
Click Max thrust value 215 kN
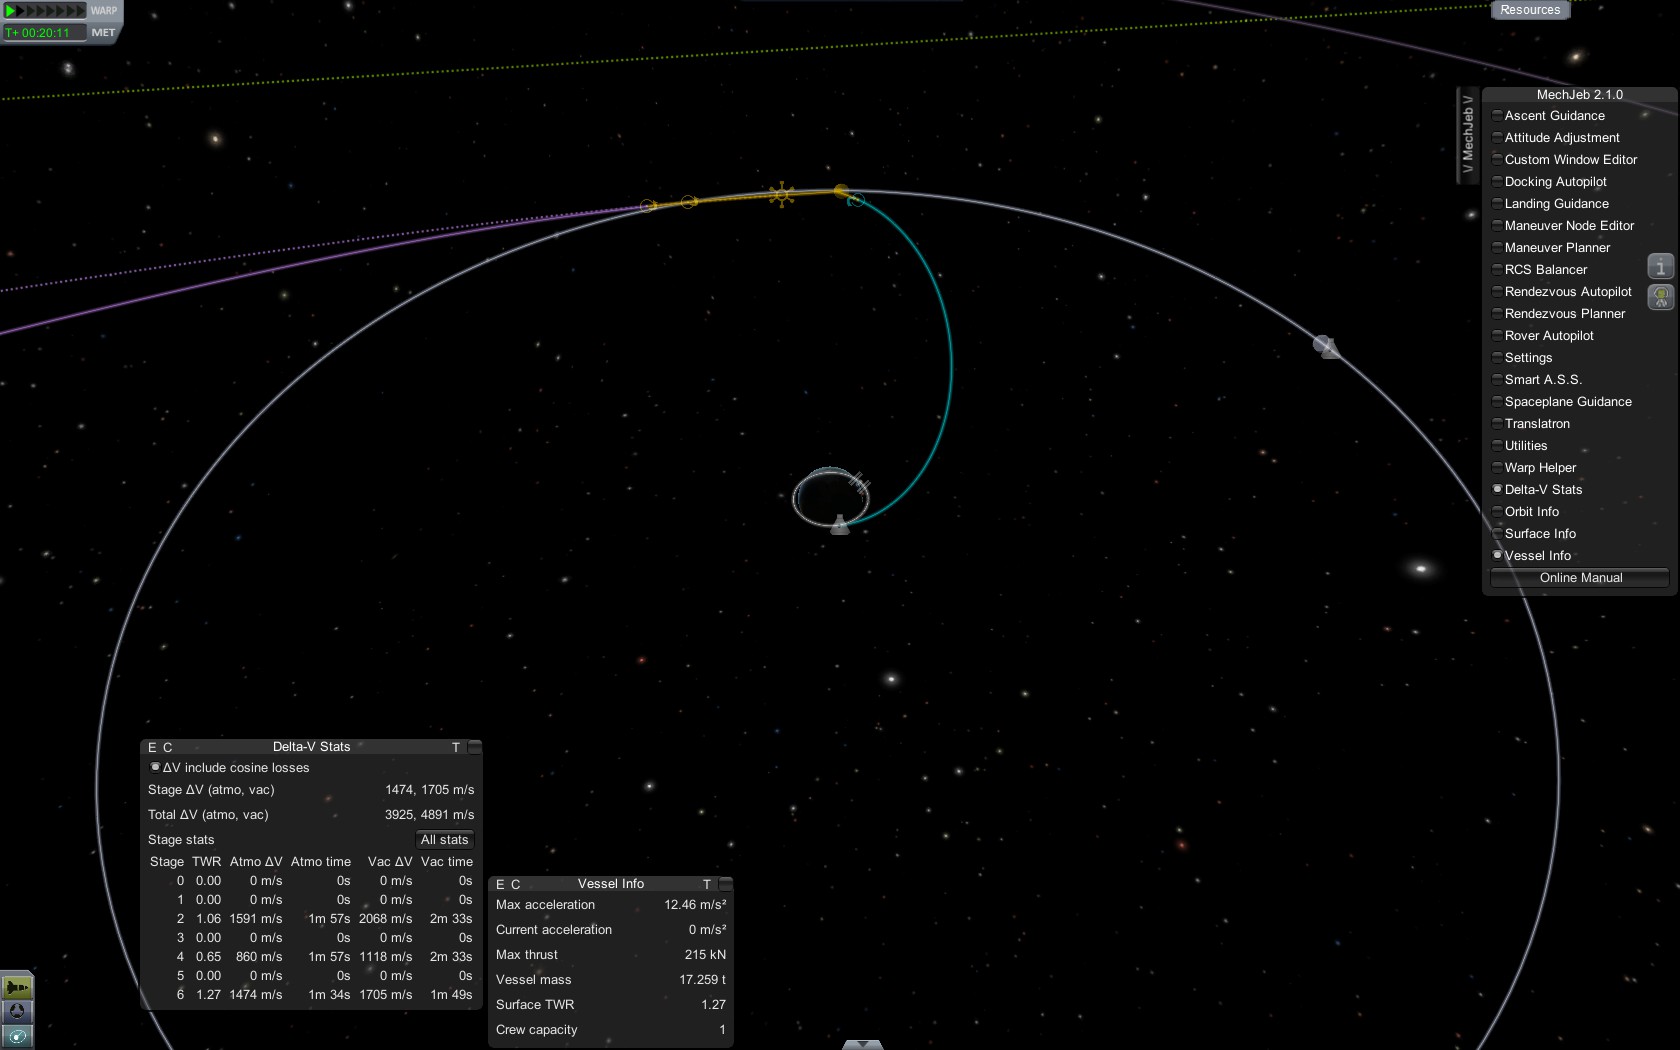[705, 955]
